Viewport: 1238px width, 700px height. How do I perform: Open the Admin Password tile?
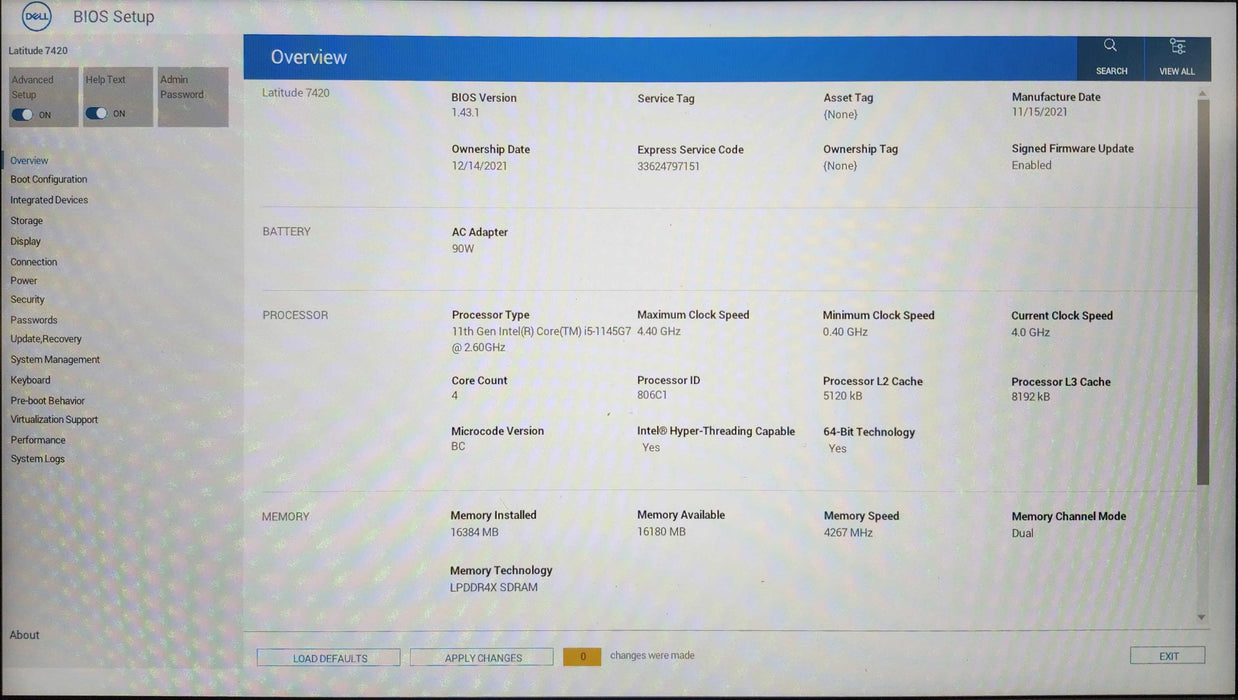click(x=193, y=96)
